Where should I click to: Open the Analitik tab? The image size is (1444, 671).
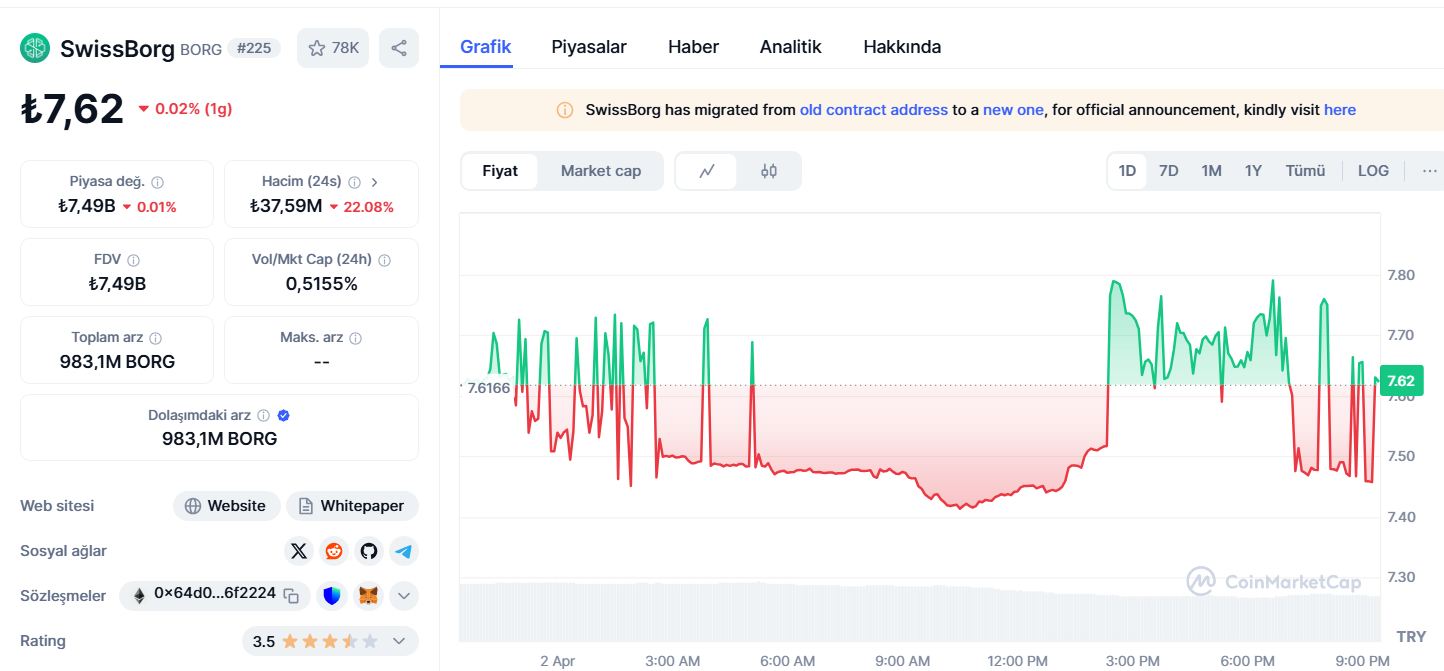(790, 47)
